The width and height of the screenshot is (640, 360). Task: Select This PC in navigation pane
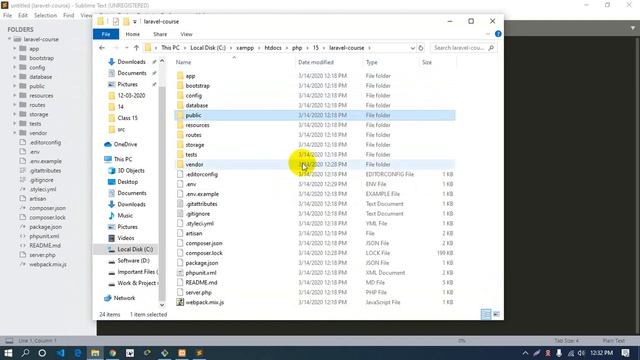(x=122, y=159)
